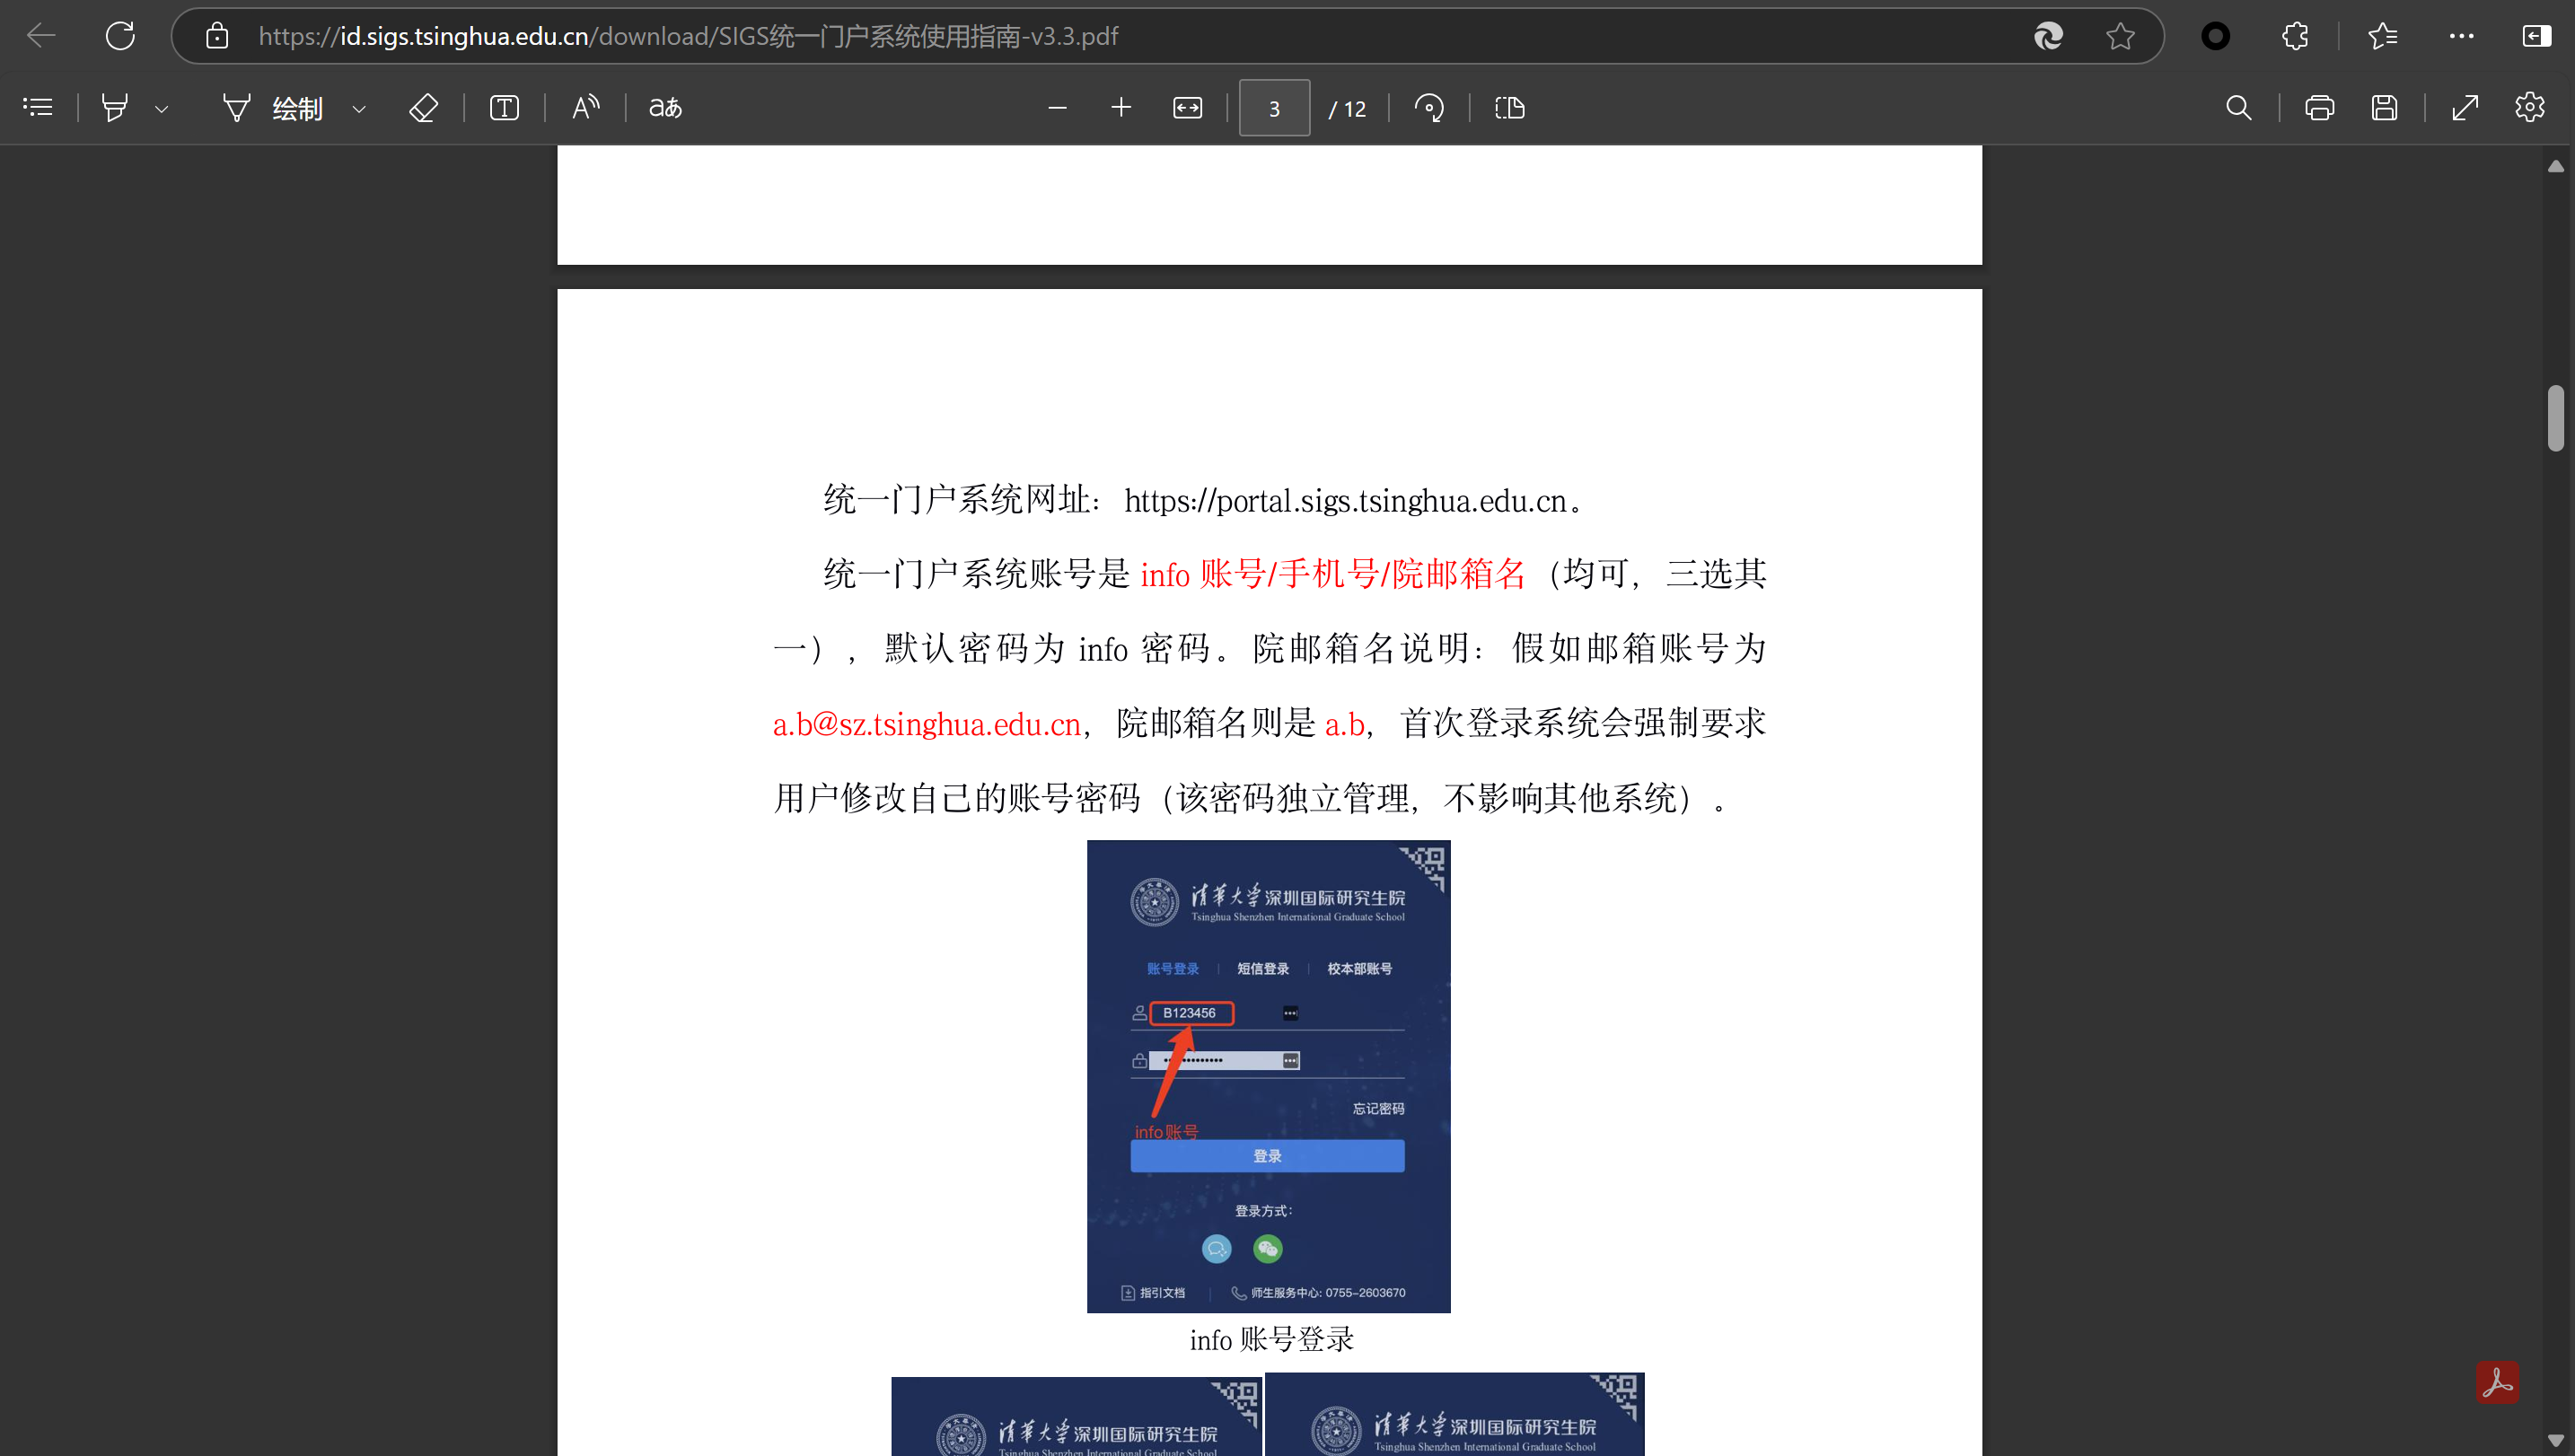2575x1456 pixels.
Task: Open the black circular profile icon
Action: point(2216,36)
